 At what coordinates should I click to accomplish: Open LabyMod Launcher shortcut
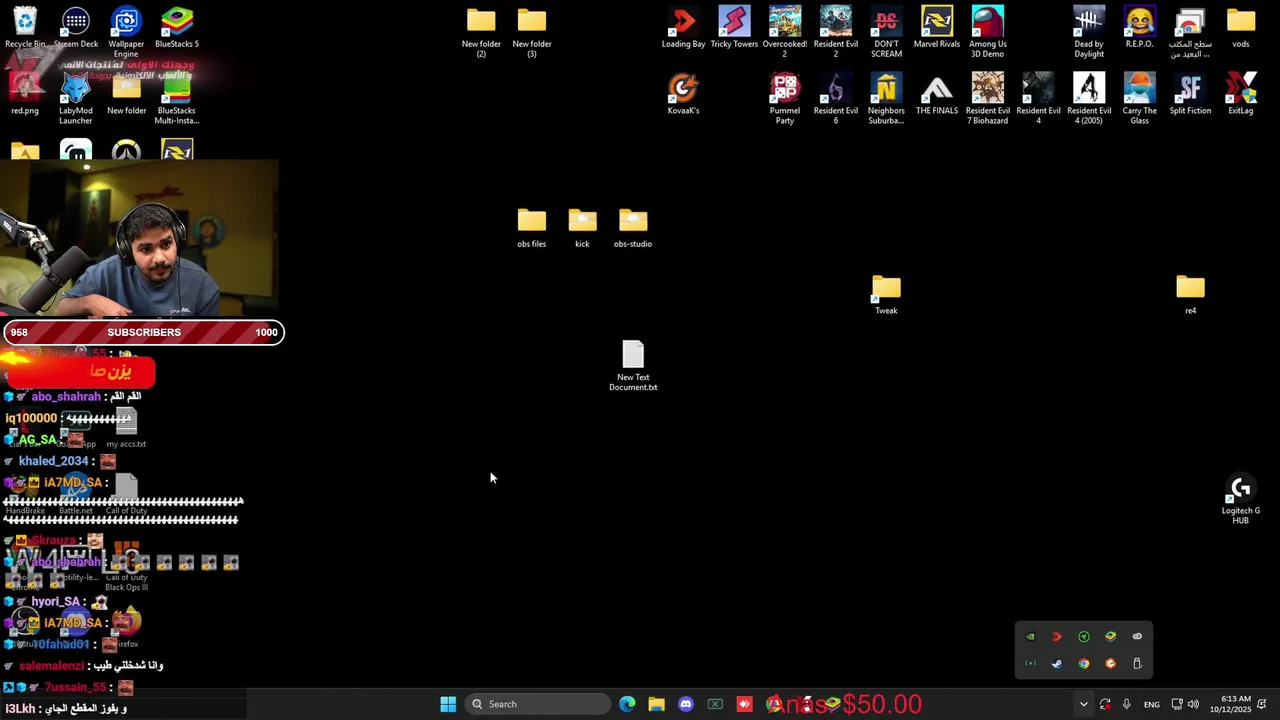[x=76, y=99]
